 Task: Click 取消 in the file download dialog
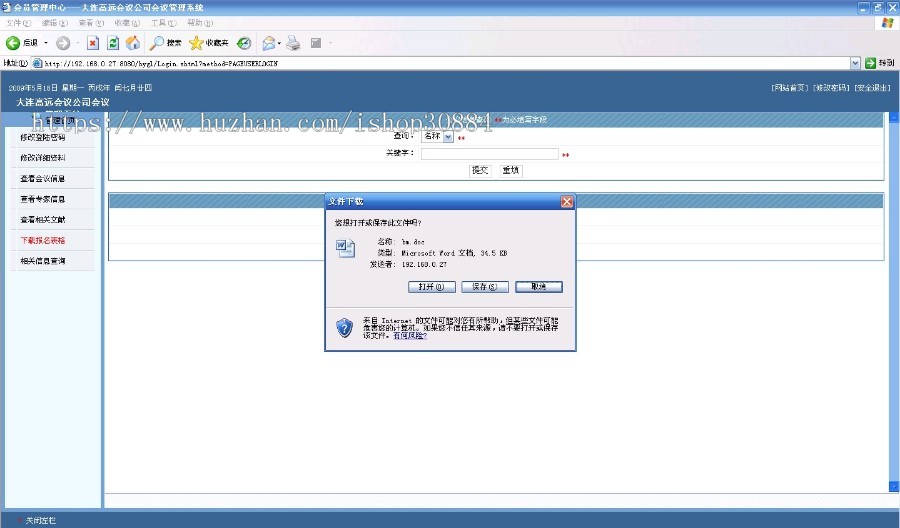click(x=539, y=287)
